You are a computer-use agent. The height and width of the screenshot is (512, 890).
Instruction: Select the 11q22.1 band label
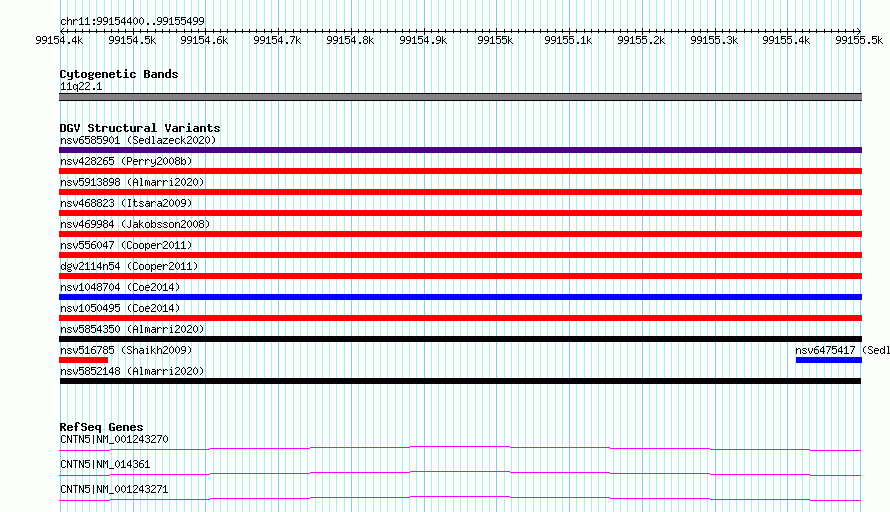click(81, 86)
